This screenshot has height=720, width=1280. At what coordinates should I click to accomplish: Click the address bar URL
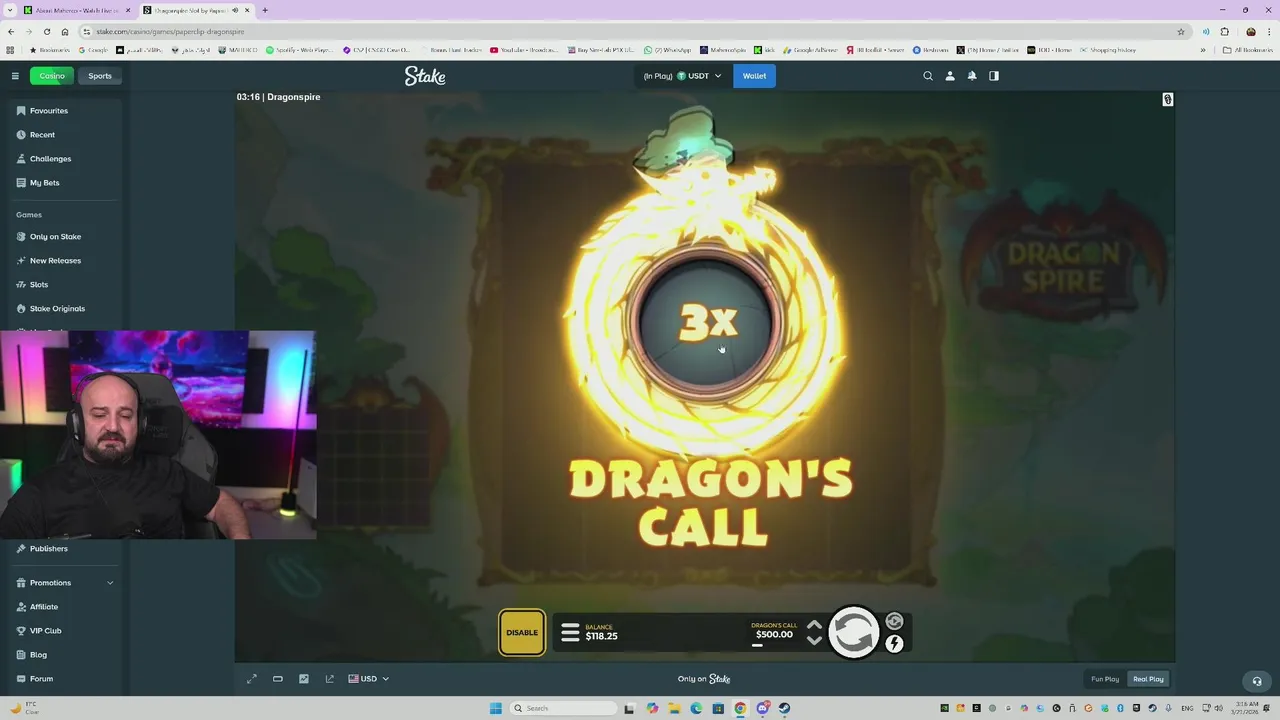[170, 32]
